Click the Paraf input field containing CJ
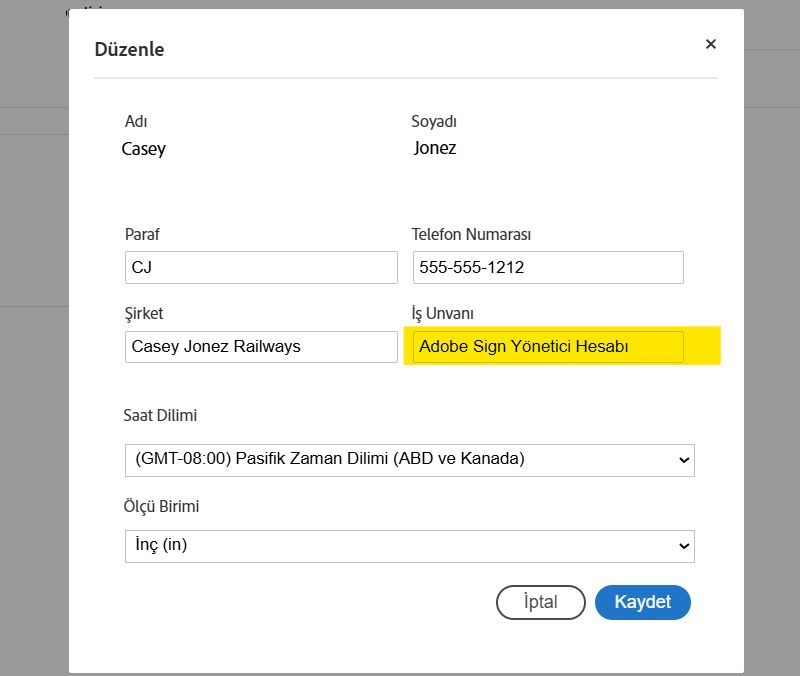This screenshot has width=800, height=676. pyautogui.click(x=261, y=267)
